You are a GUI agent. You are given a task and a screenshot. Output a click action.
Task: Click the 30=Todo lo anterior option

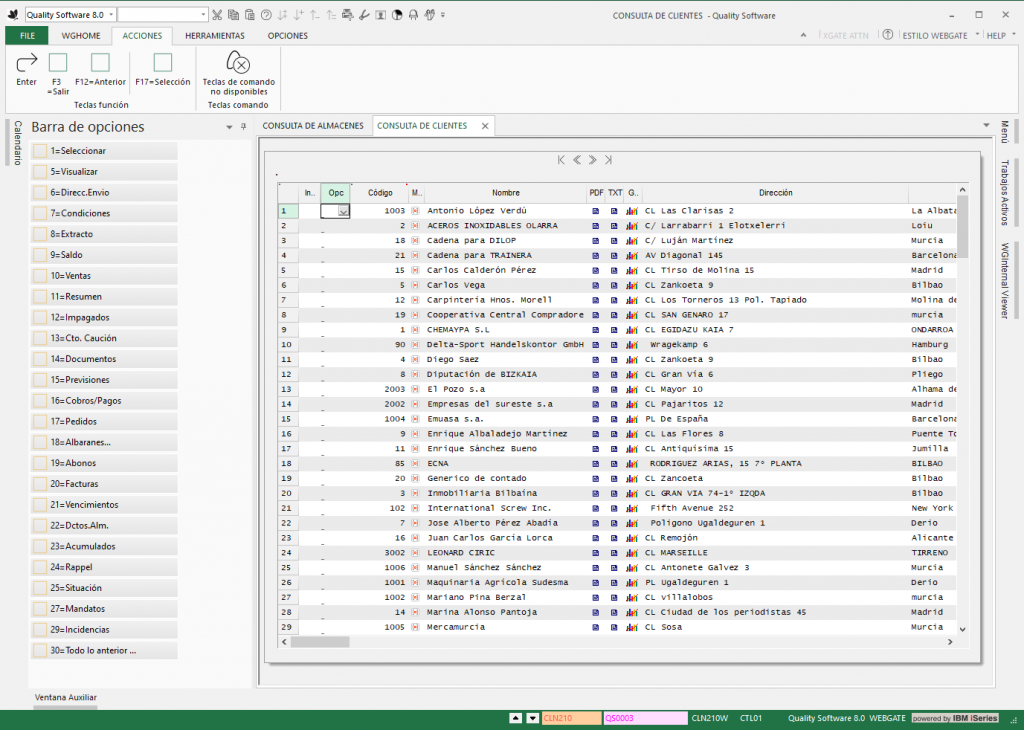[104, 650]
